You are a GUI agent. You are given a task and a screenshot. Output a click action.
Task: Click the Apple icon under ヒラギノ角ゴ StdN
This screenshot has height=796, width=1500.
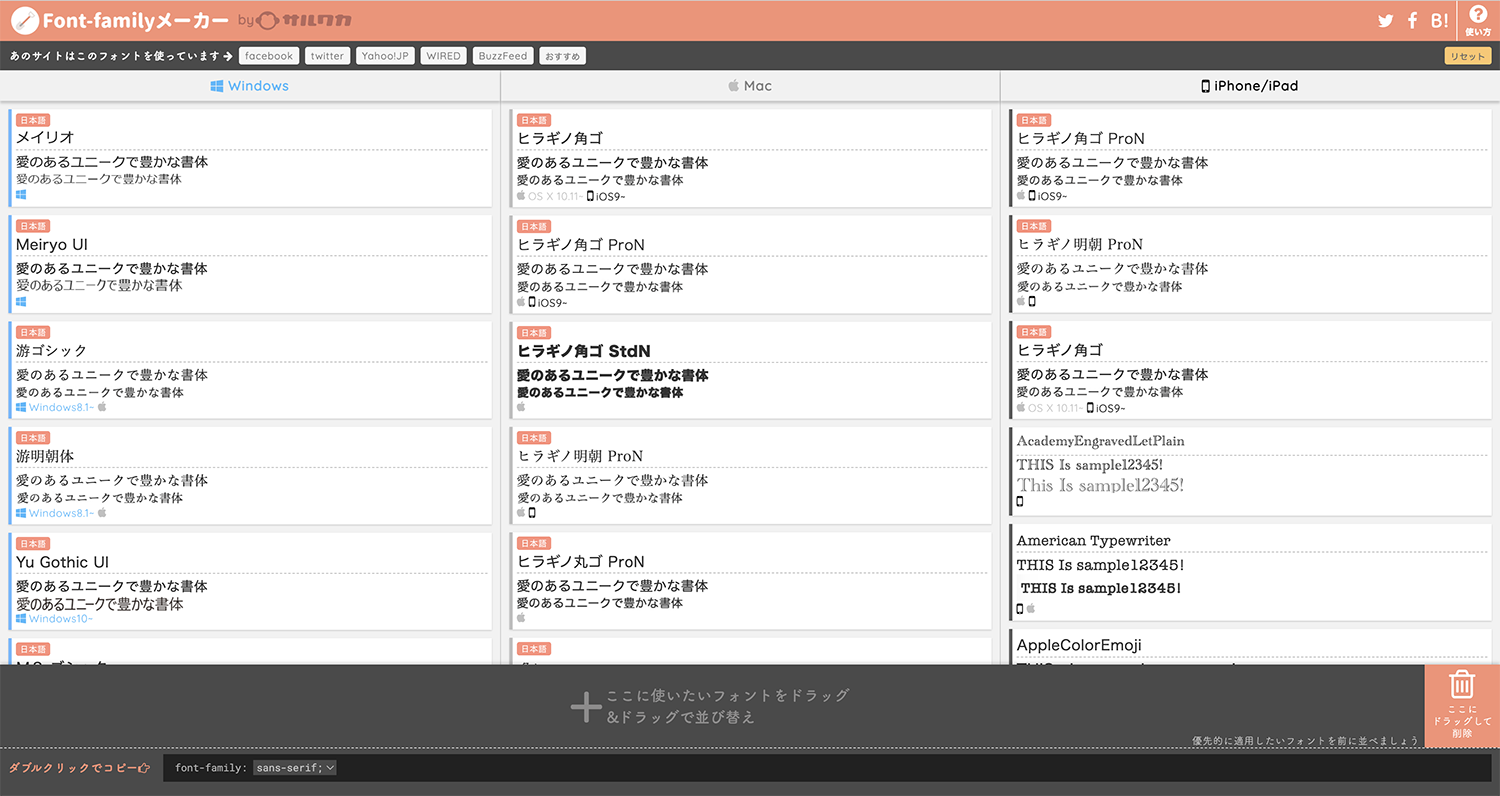pos(521,408)
